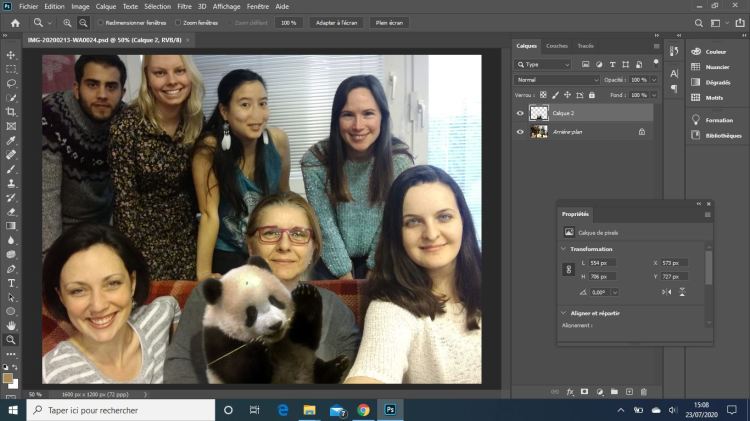750x421 pixels.
Task: Open the Sélection menu
Action: click(157, 6)
